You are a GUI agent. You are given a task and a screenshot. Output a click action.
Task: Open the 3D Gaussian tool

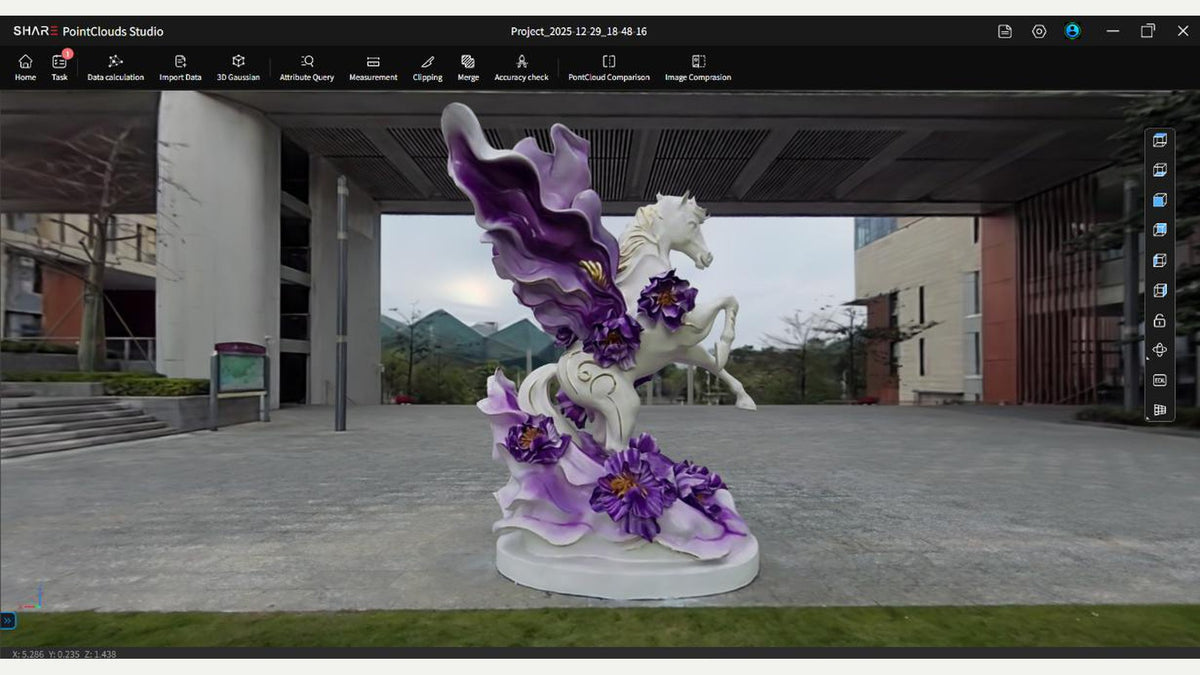pyautogui.click(x=238, y=68)
